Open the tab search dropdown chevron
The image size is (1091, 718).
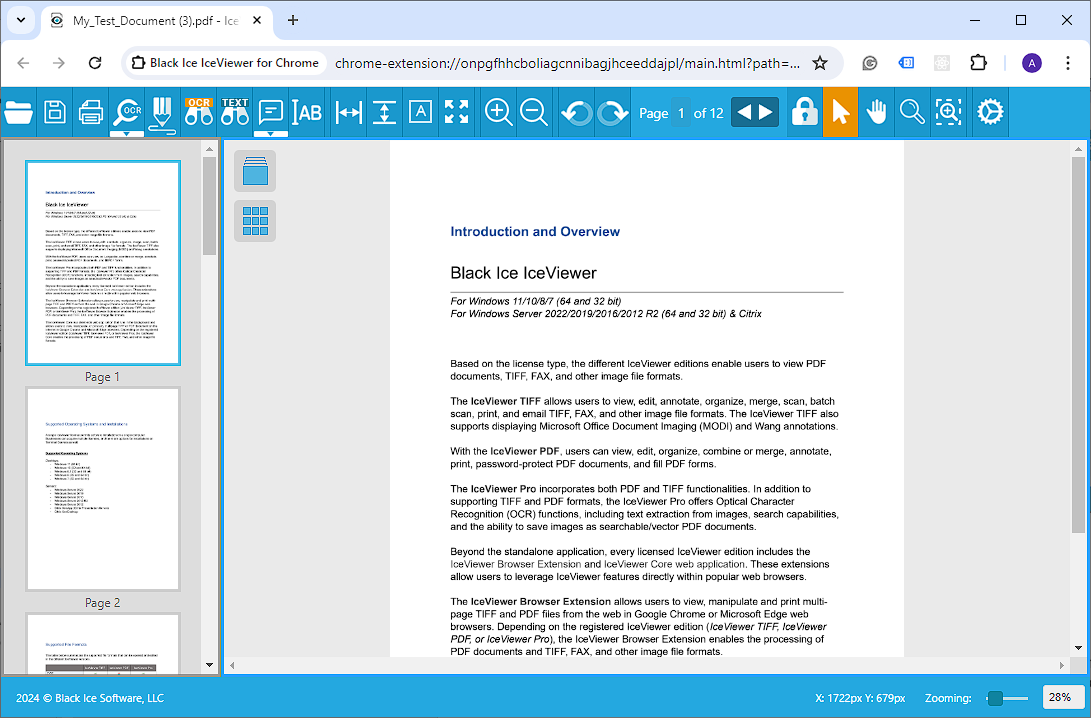click(21, 20)
